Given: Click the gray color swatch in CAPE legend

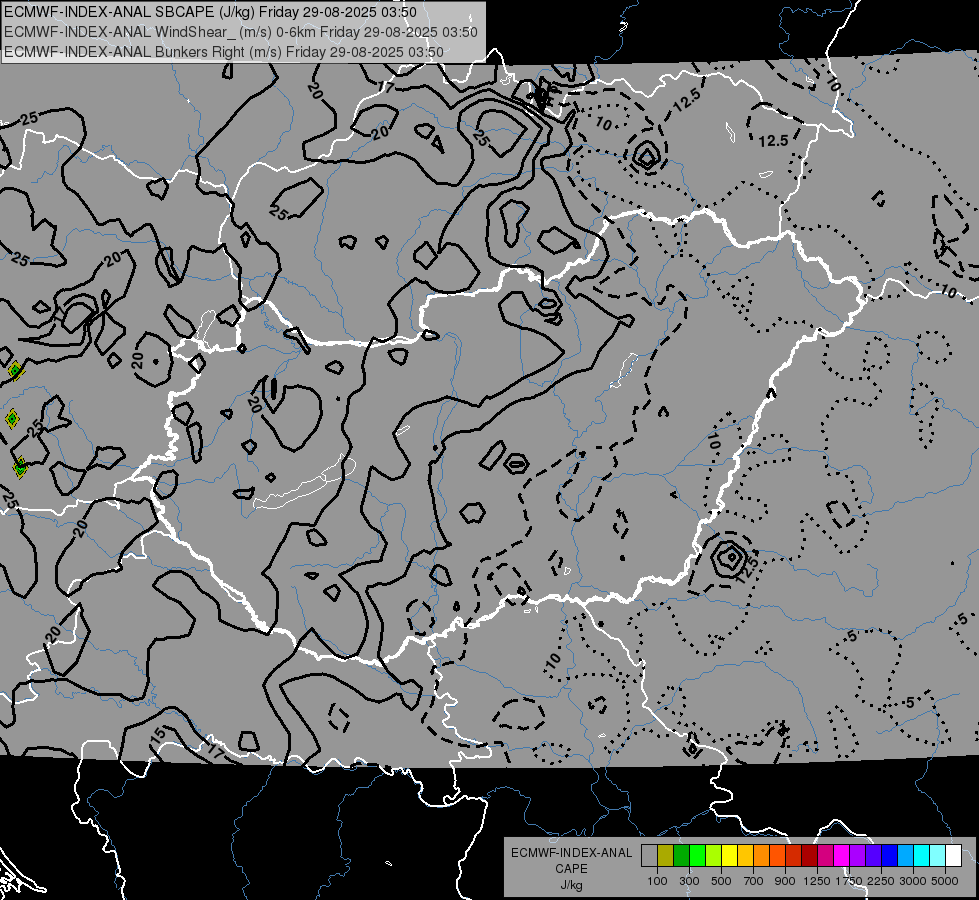Looking at the screenshot, I should (x=649, y=855).
